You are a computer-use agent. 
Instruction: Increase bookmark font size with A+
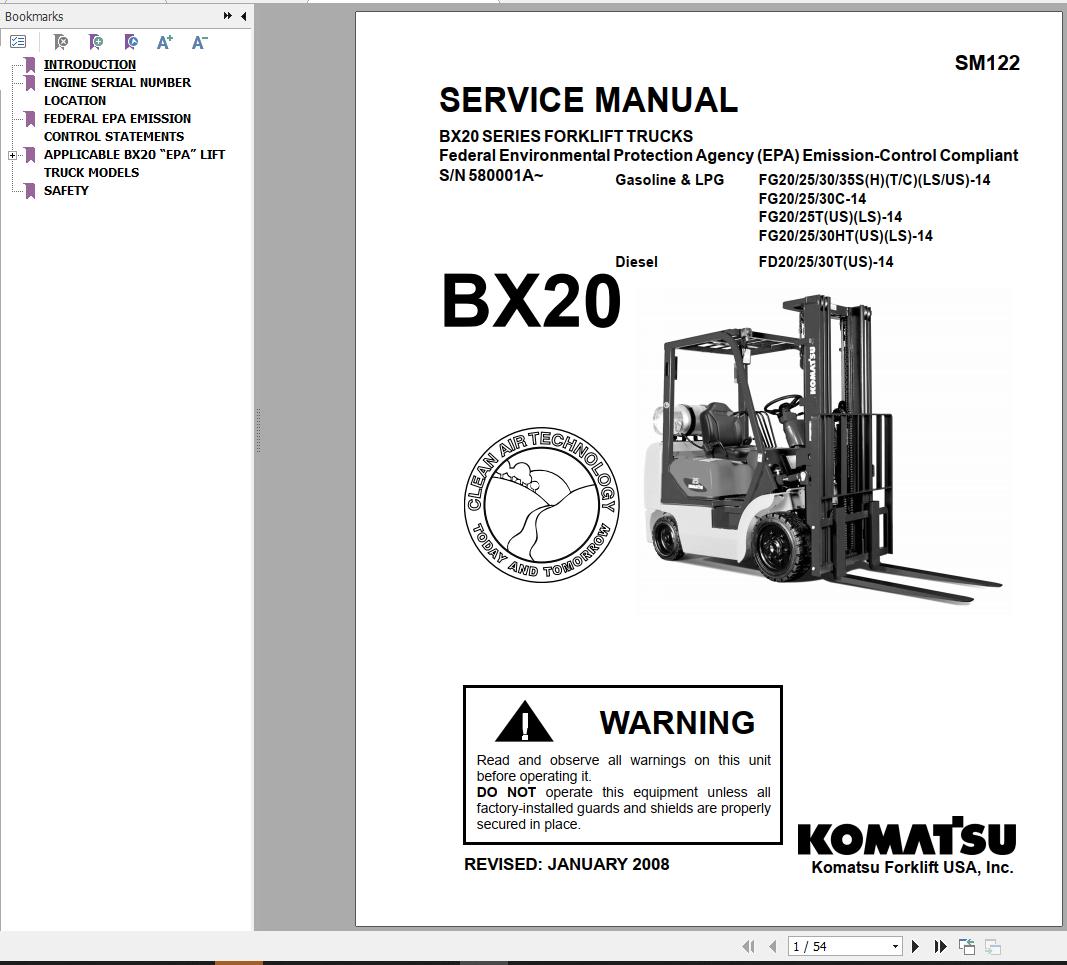pyautogui.click(x=165, y=42)
